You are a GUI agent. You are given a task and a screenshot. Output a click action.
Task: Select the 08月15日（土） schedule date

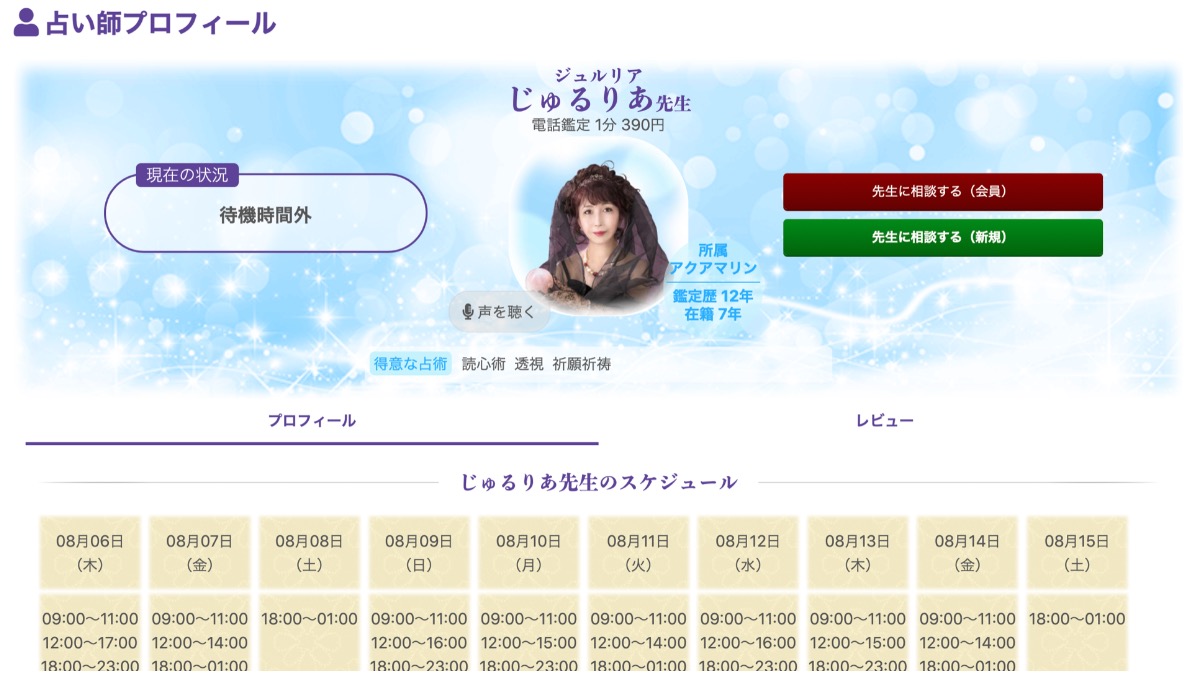(x=1077, y=552)
